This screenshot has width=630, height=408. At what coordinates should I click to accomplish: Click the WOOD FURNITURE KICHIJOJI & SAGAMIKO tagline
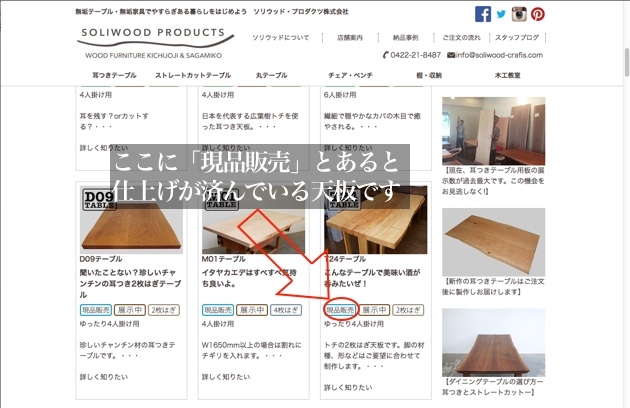tap(153, 55)
